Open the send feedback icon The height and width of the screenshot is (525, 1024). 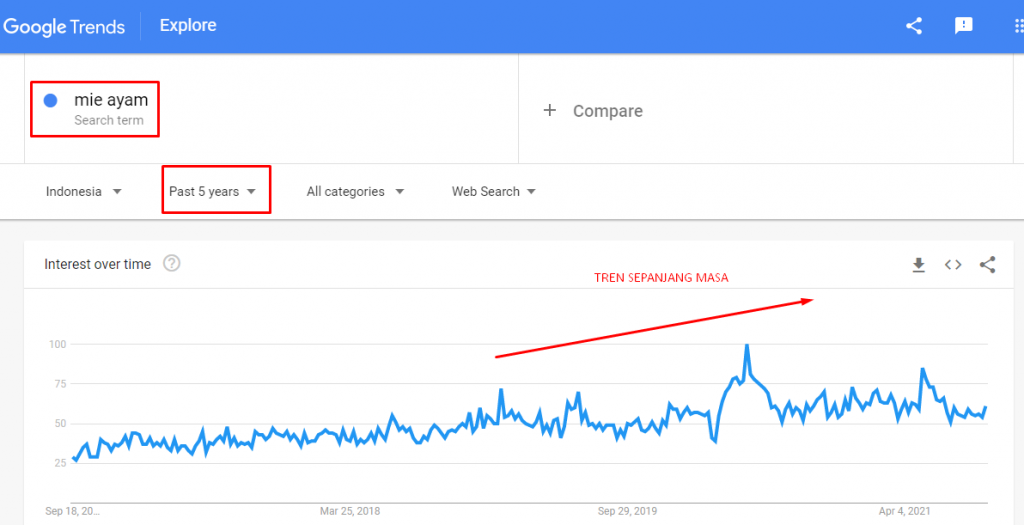coord(964,26)
